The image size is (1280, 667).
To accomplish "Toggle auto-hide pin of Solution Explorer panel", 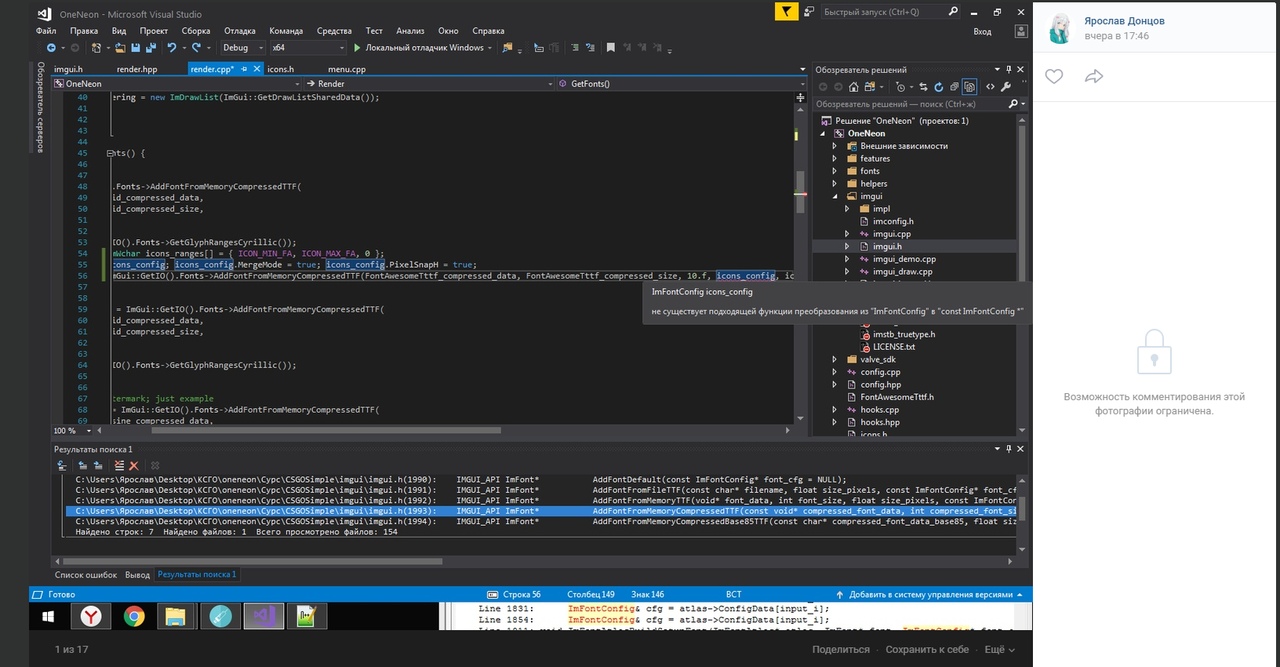I will [1010, 70].
